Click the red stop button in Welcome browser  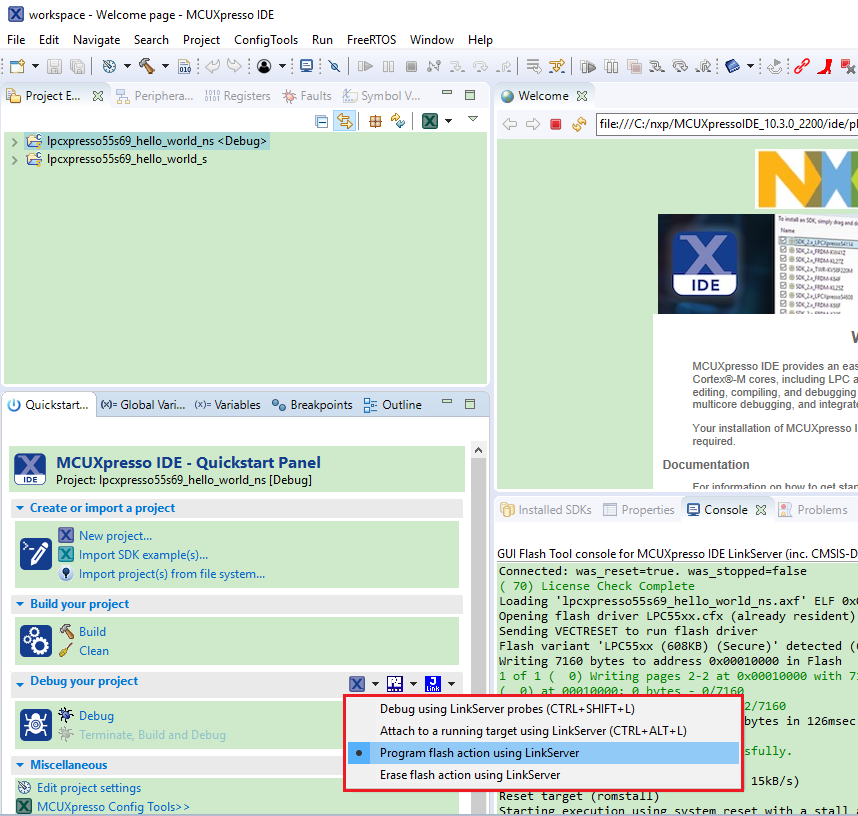555,125
